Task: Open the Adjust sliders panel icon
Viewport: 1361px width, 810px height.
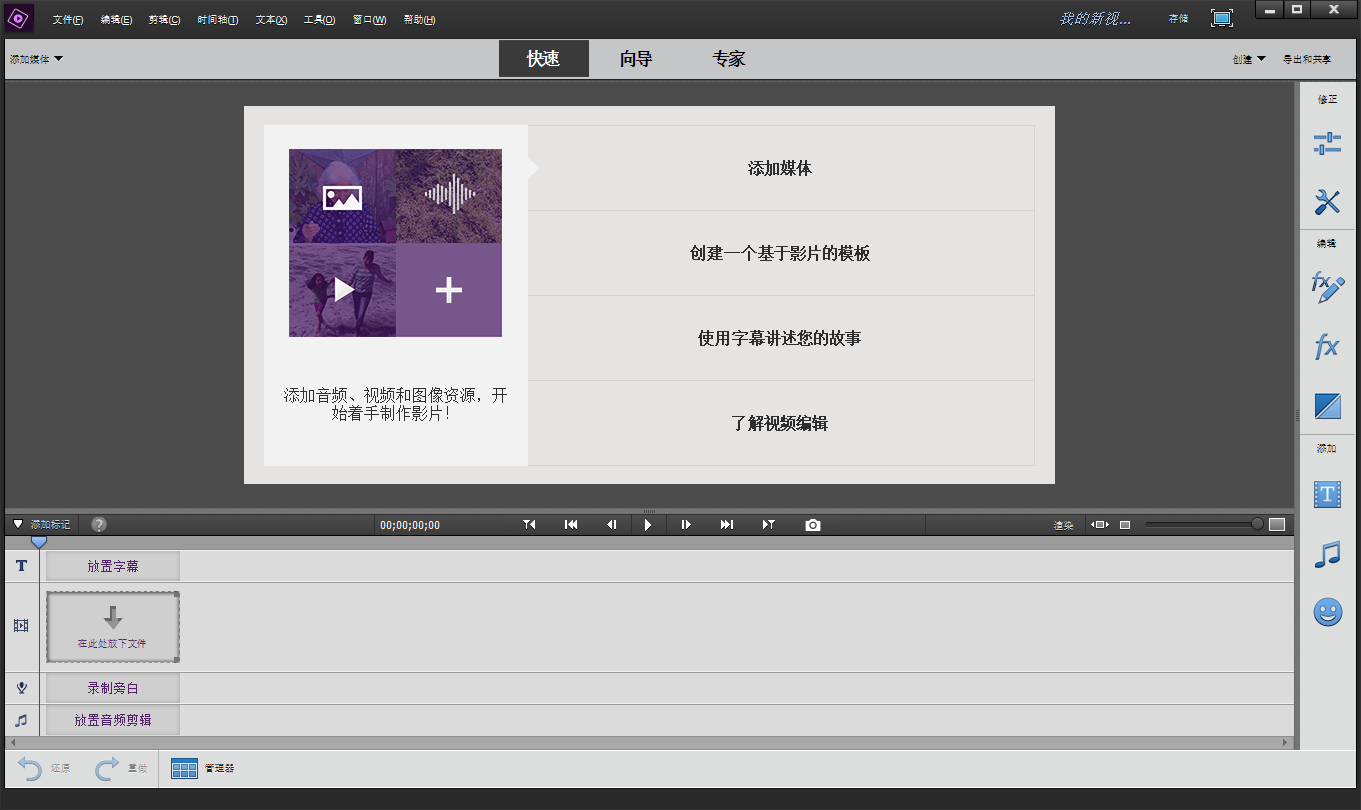Action: pyautogui.click(x=1327, y=143)
